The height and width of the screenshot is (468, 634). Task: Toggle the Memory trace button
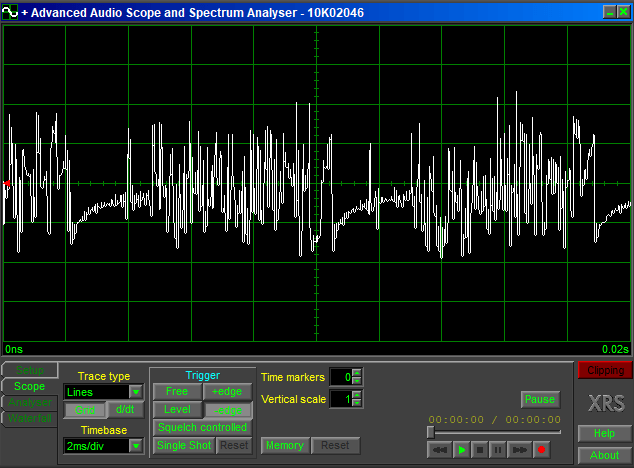tap(285, 445)
